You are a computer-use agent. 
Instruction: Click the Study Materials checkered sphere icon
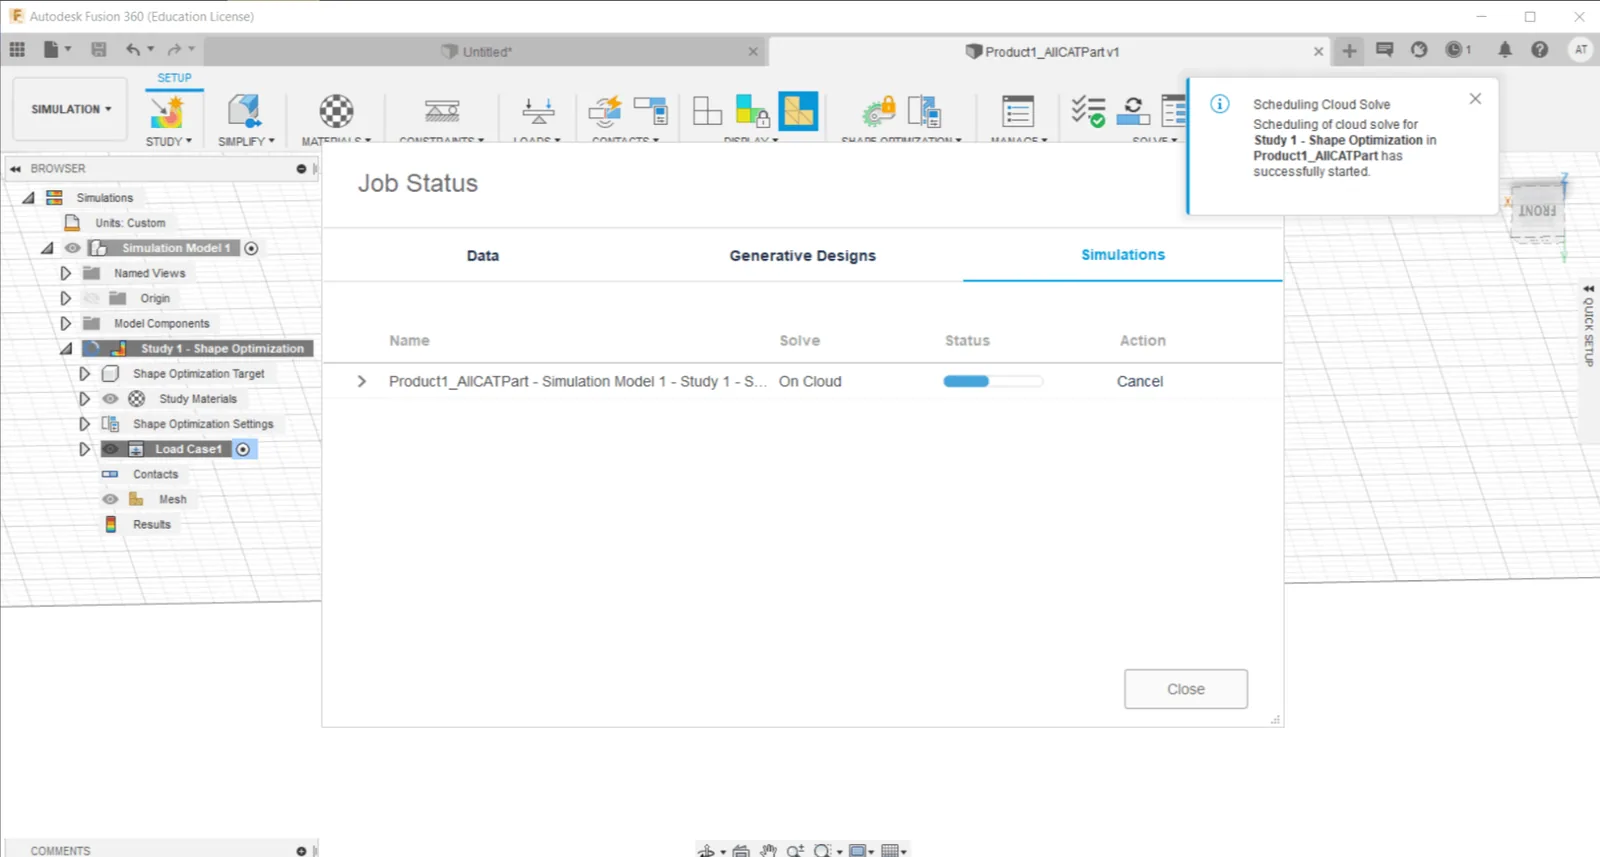point(336,111)
